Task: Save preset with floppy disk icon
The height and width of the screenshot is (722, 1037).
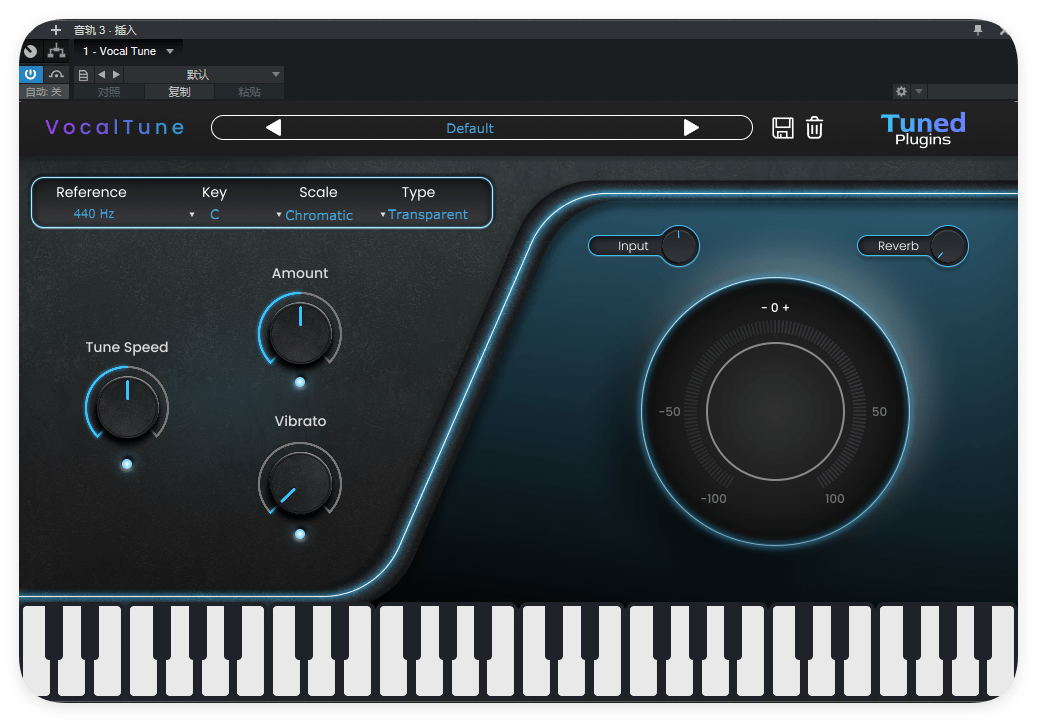Action: coord(782,128)
